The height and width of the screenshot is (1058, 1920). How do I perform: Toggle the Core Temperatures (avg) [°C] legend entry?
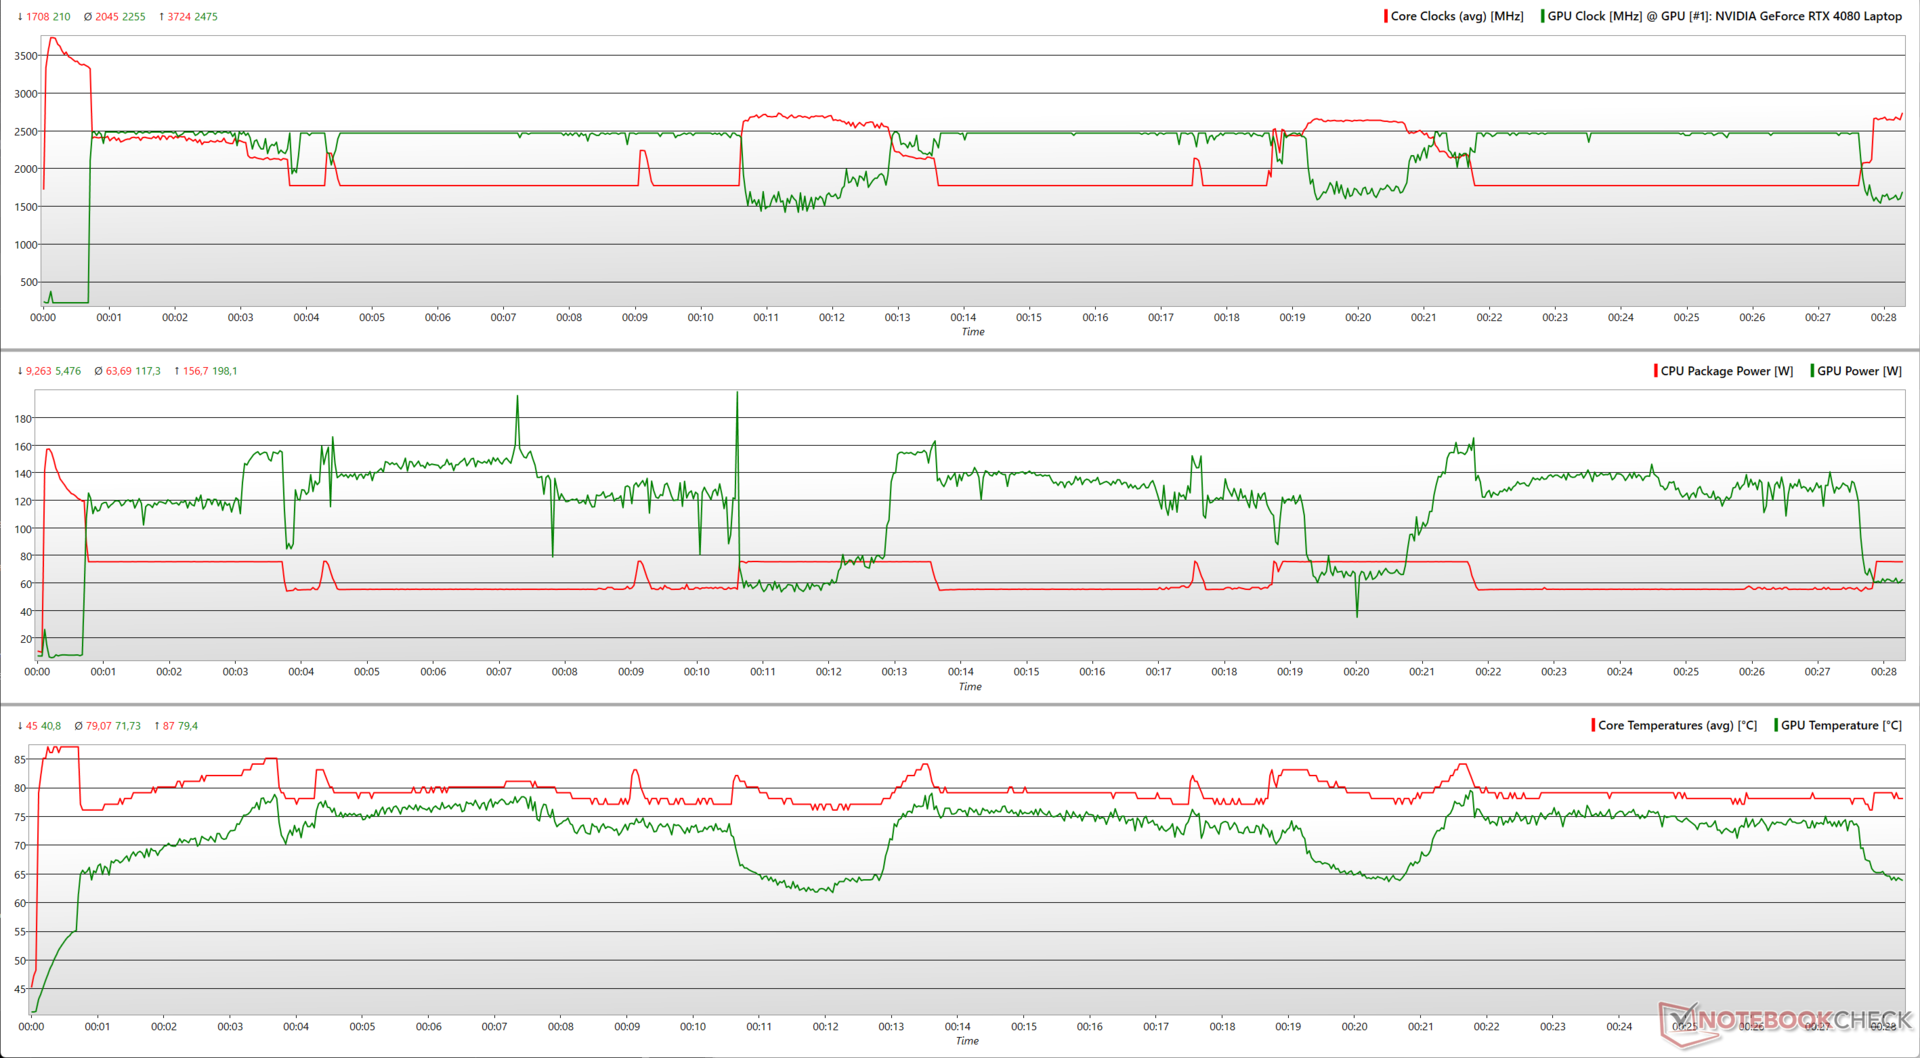coord(1677,726)
